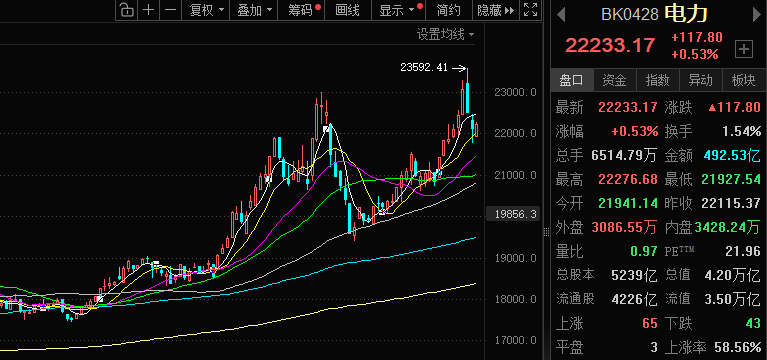Click the 换手 value 1.54%

coord(742,132)
